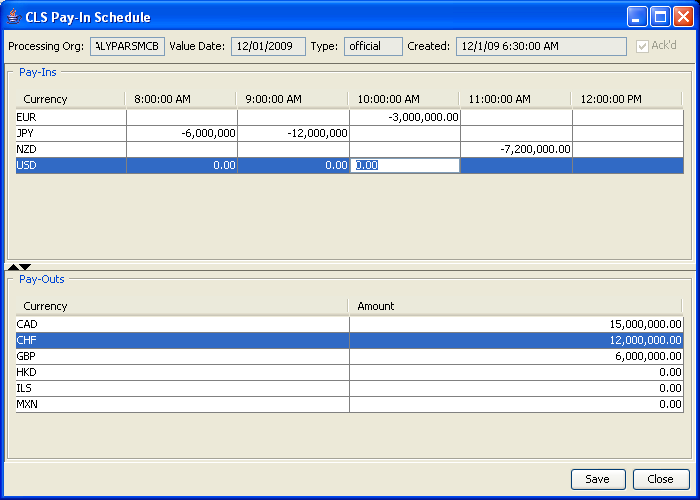Click the empty USD 11:00:00 AM cell
Image resolution: width=700 pixels, height=500 pixels.
click(x=517, y=165)
